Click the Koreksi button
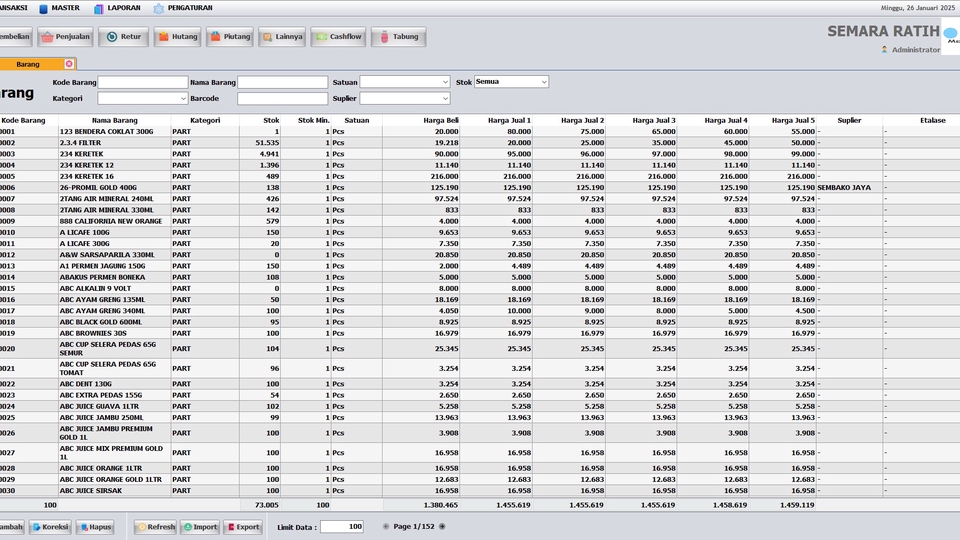This screenshot has width=960, height=540. click(50, 527)
